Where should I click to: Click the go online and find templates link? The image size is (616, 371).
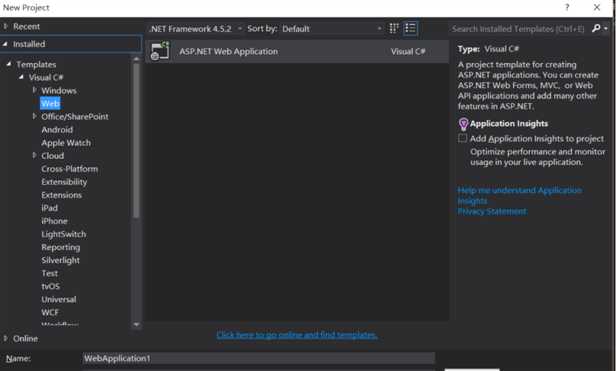click(297, 335)
